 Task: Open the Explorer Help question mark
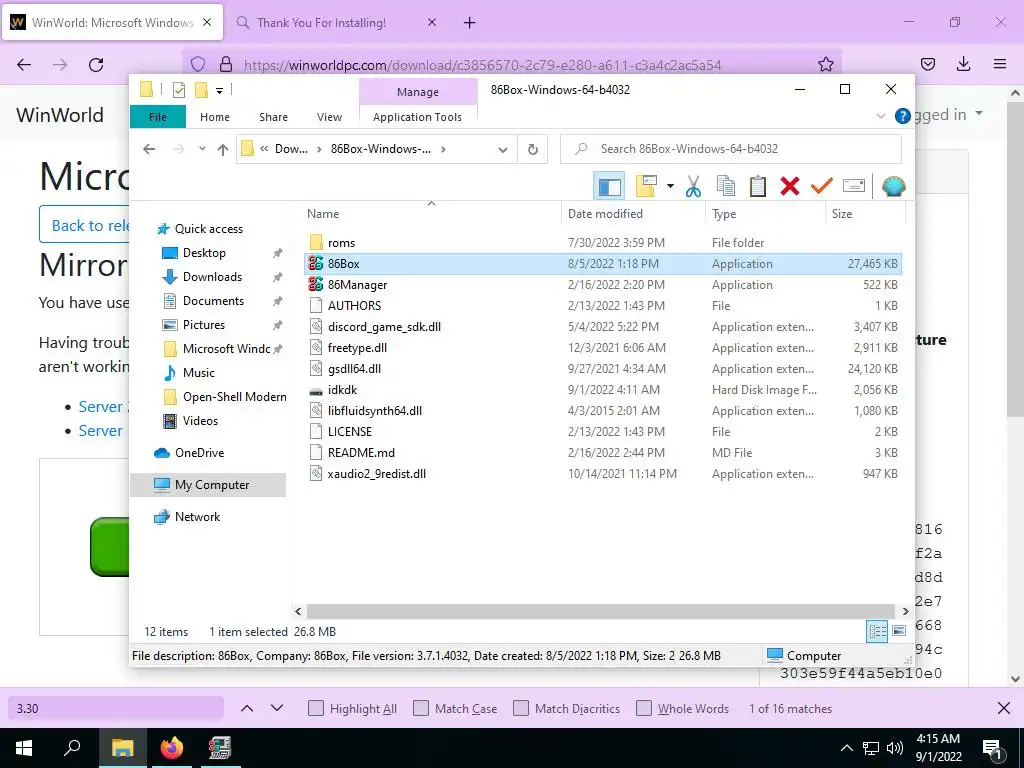tap(903, 116)
